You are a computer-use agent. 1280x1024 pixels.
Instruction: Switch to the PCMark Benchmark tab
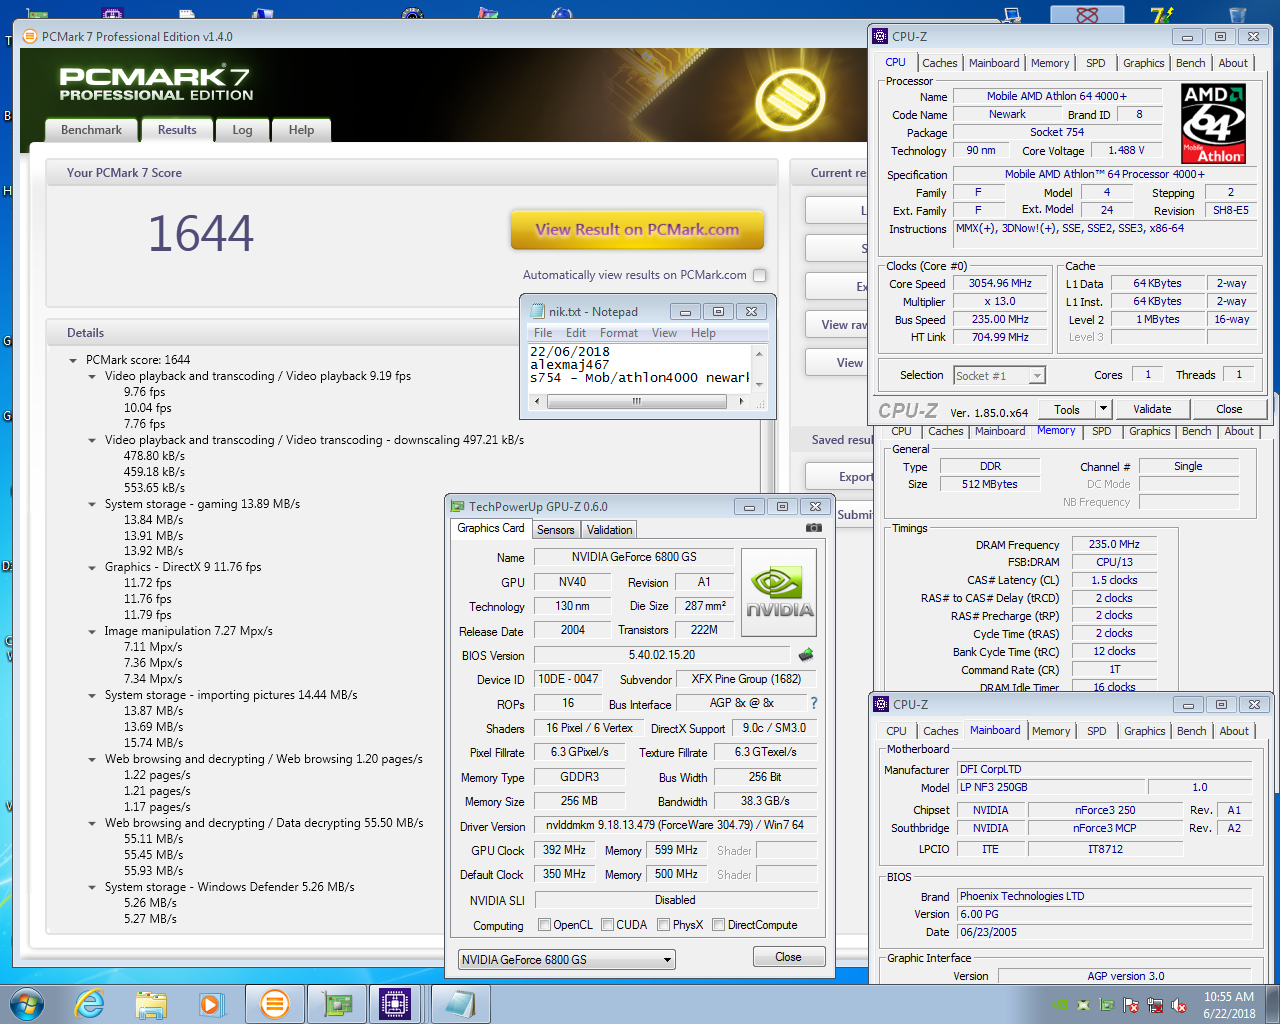click(91, 130)
